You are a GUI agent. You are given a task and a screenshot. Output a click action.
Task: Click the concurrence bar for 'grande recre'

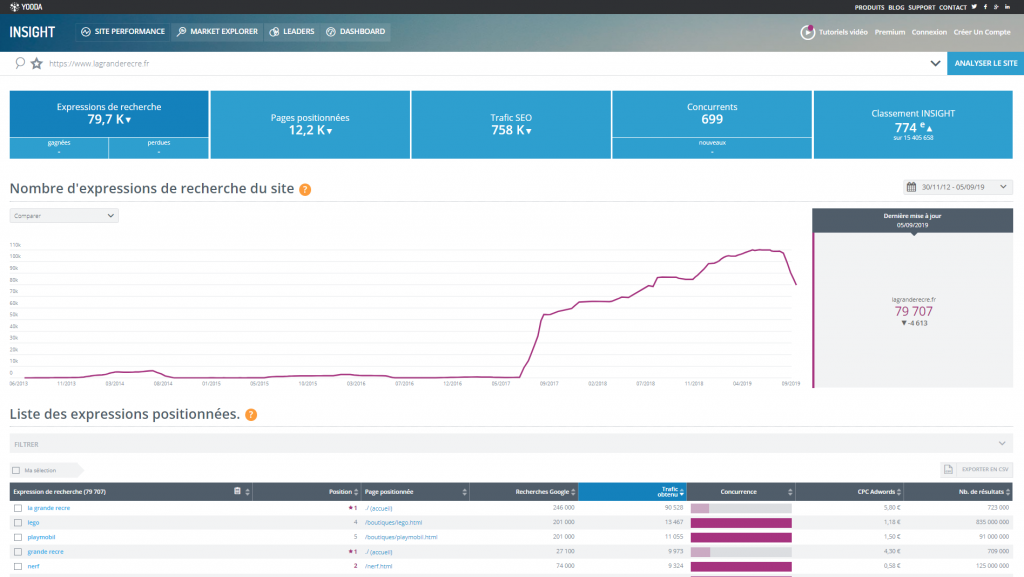click(741, 552)
